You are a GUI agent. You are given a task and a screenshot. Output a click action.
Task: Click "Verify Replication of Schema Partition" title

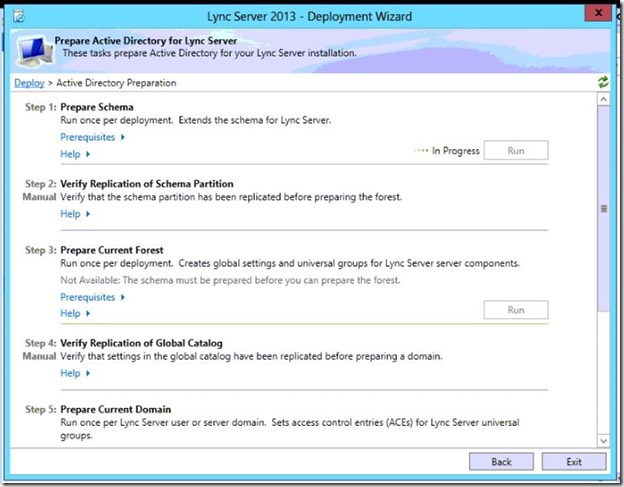click(147, 184)
